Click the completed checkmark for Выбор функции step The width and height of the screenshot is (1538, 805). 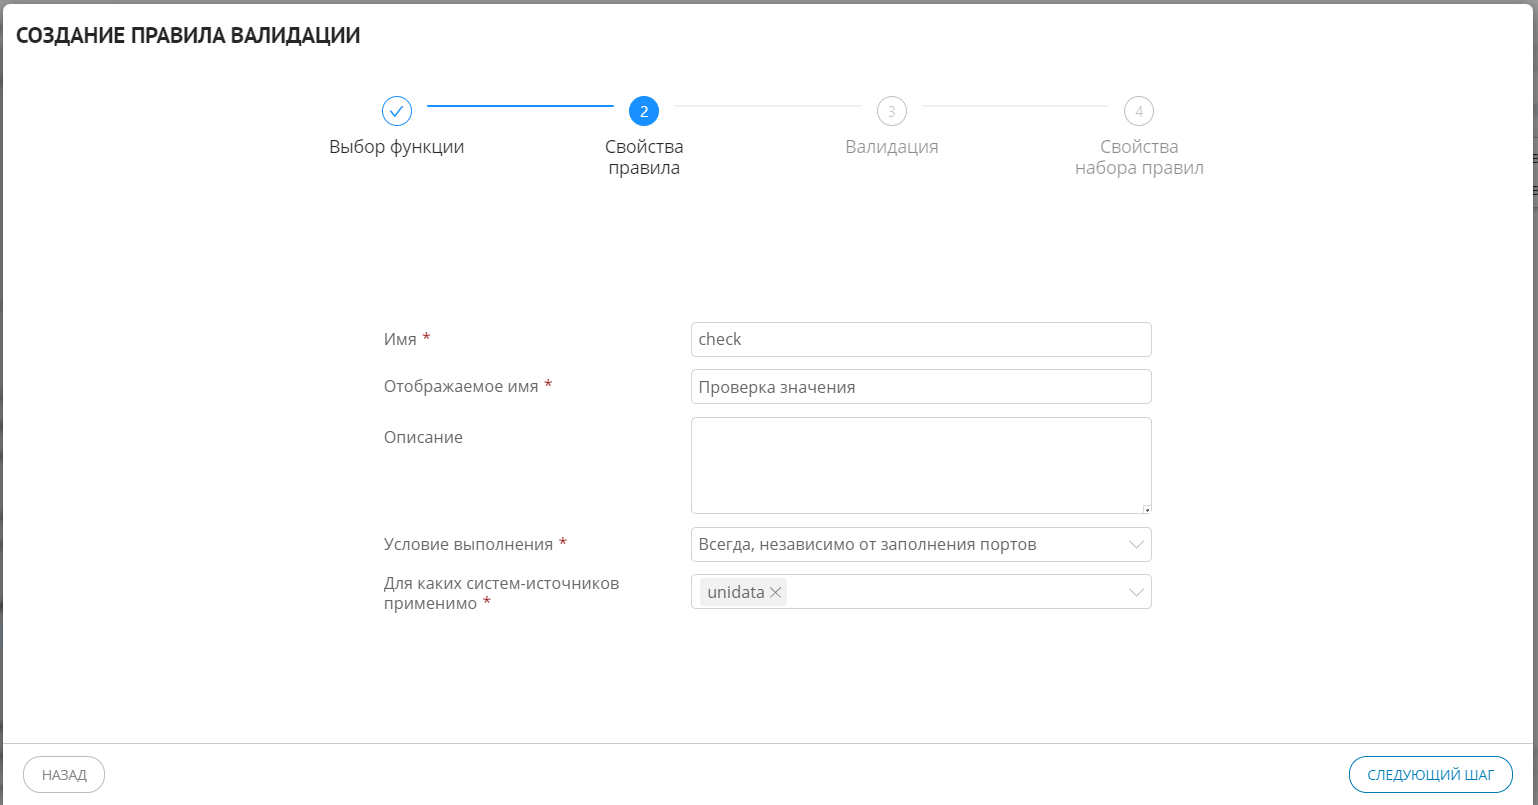coord(397,111)
